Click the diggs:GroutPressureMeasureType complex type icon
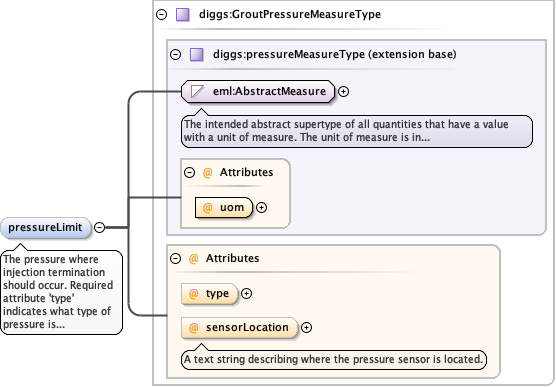The width and height of the screenshot is (556, 387). [183, 15]
